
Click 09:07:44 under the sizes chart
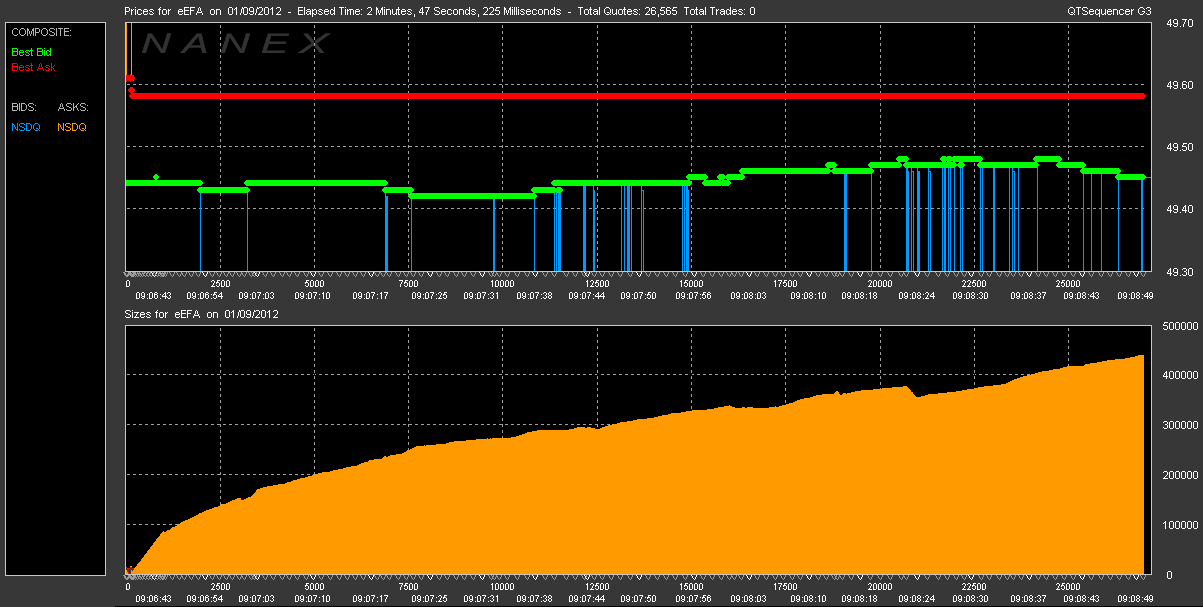pyautogui.click(x=588, y=599)
